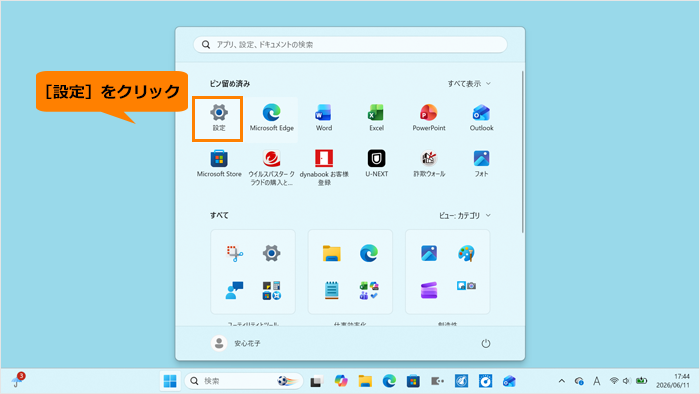Open the Wi-Fi network tray icon
Viewport: 700px width, 394px height.
pos(614,381)
